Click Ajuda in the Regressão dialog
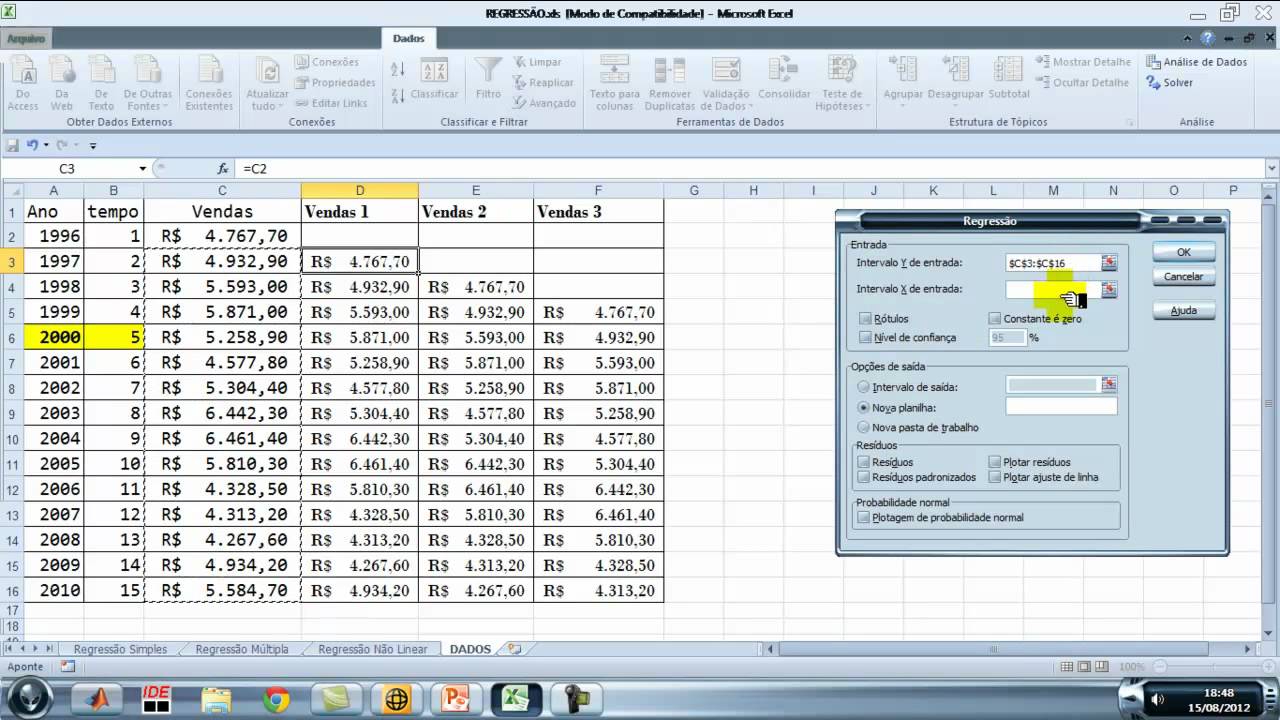The image size is (1280, 720). tap(1184, 310)
